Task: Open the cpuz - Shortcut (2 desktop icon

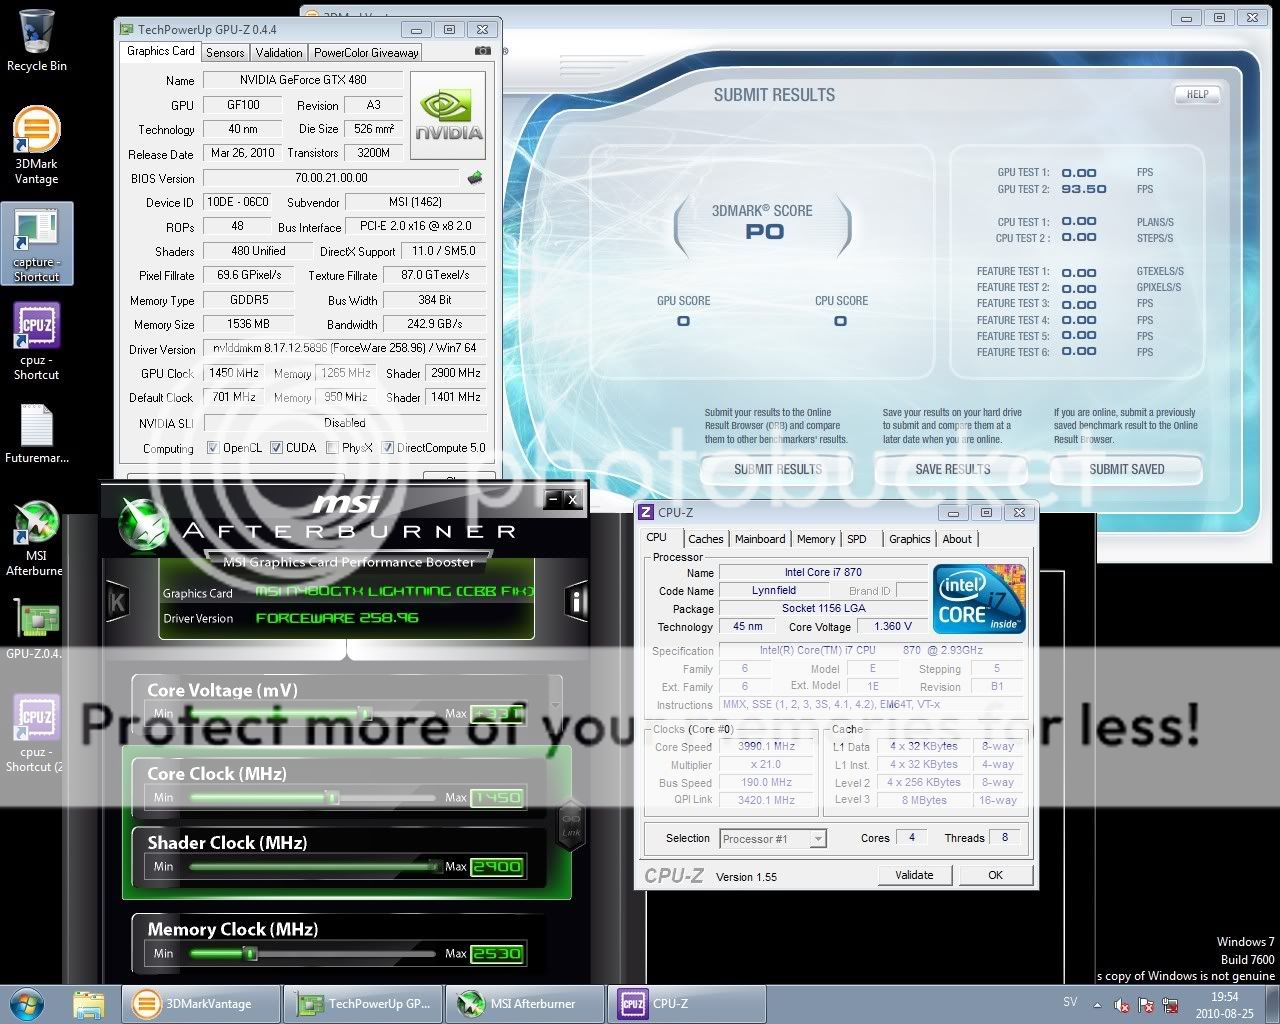Action: point(37,734)
